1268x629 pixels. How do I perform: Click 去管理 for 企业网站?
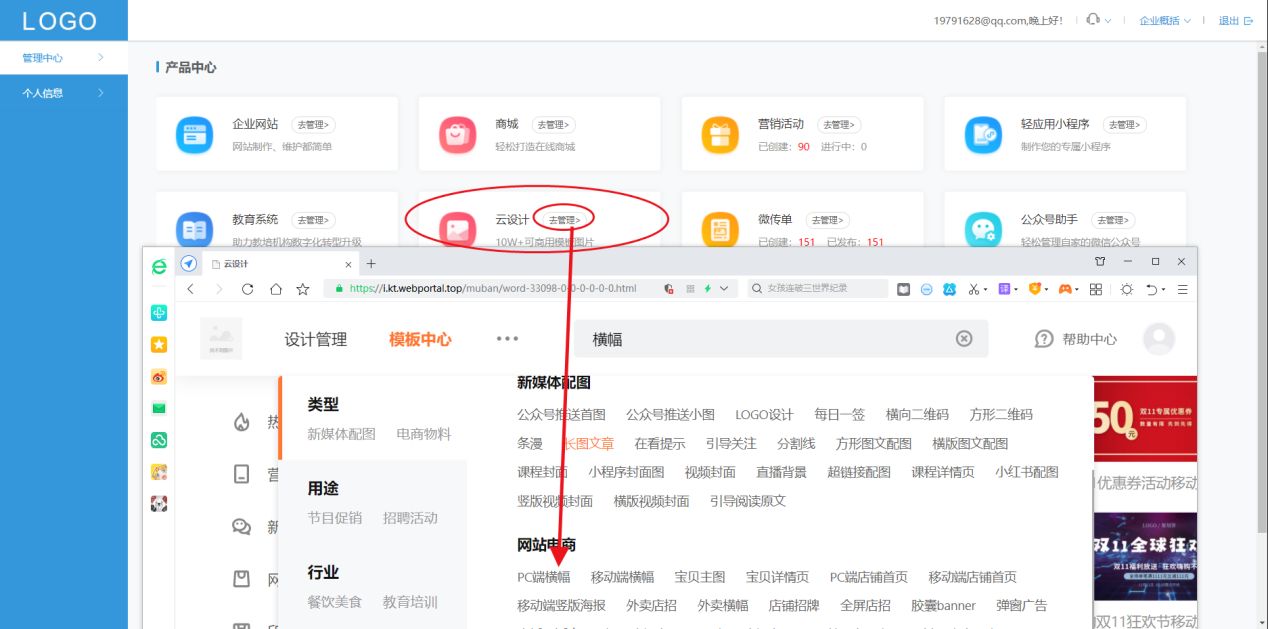[313, 125]
